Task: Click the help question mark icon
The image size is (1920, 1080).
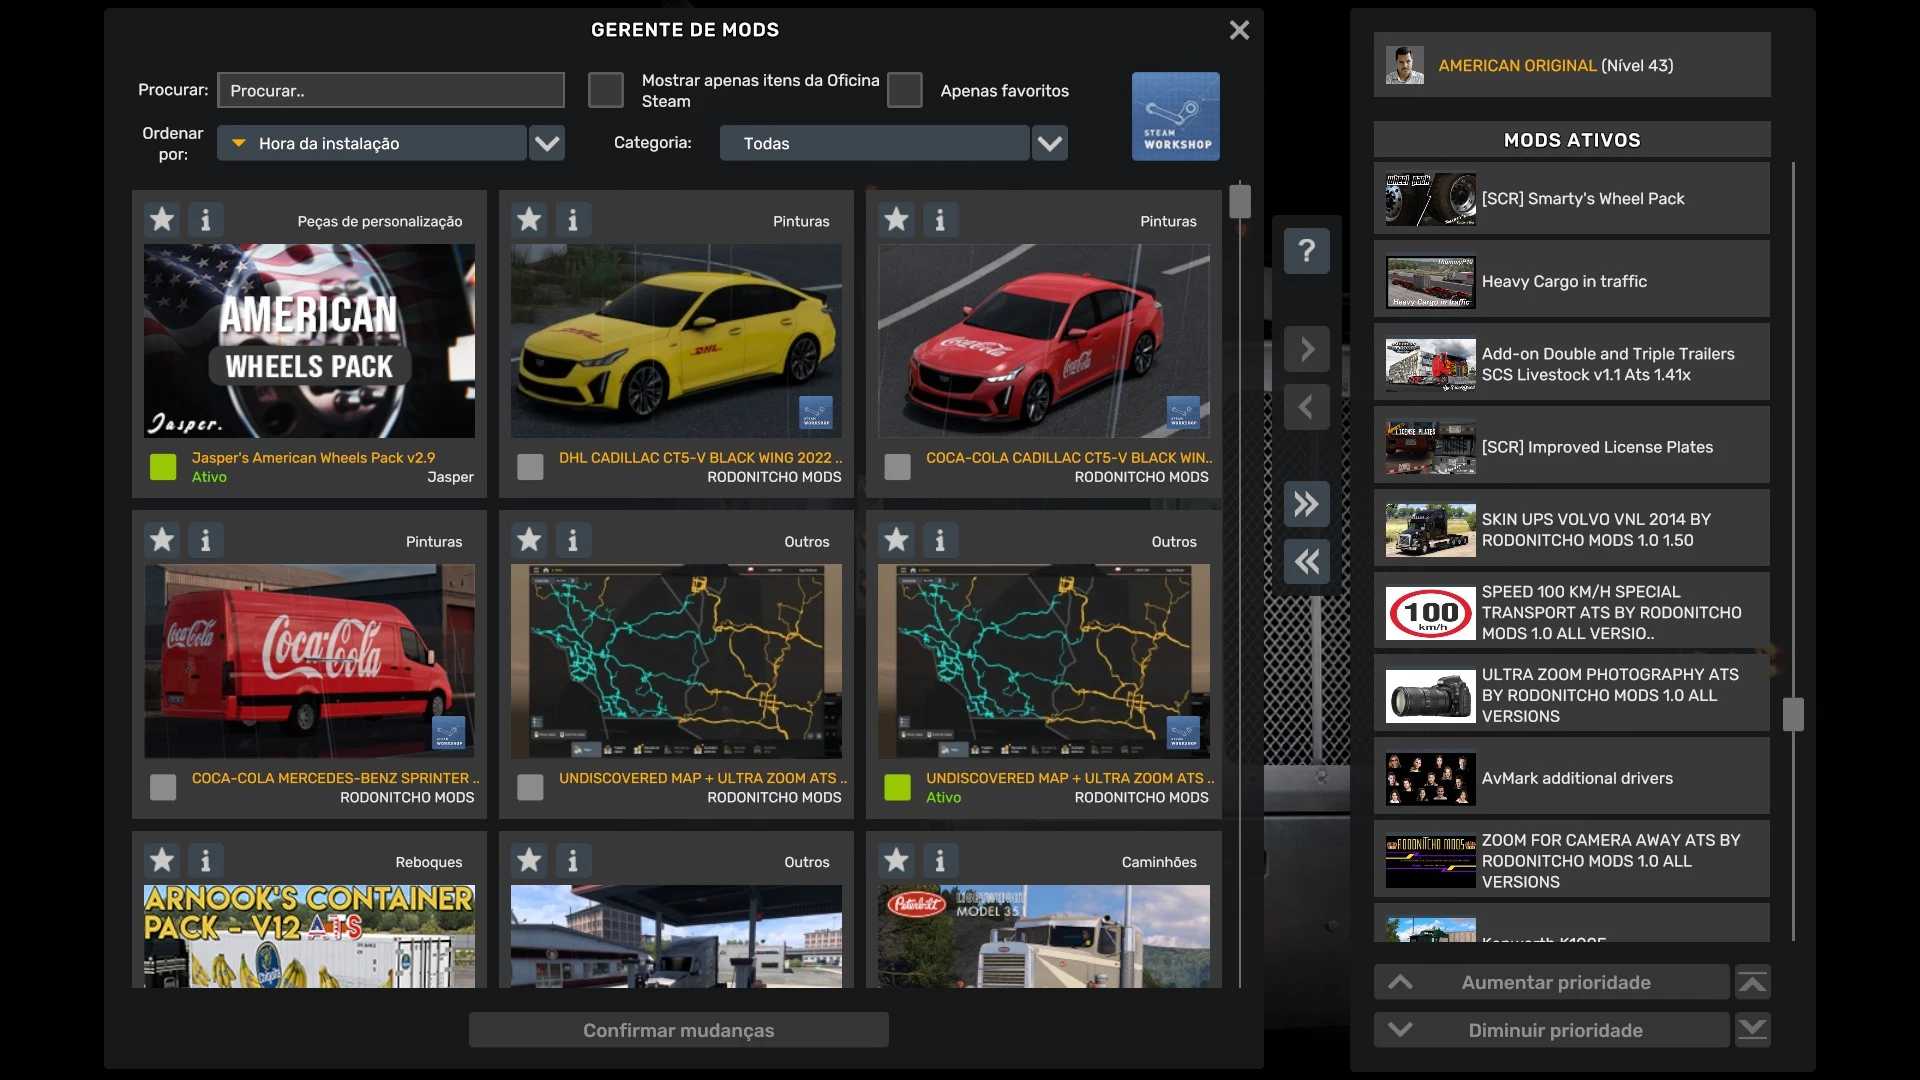Action: [x=1306, y=250]
